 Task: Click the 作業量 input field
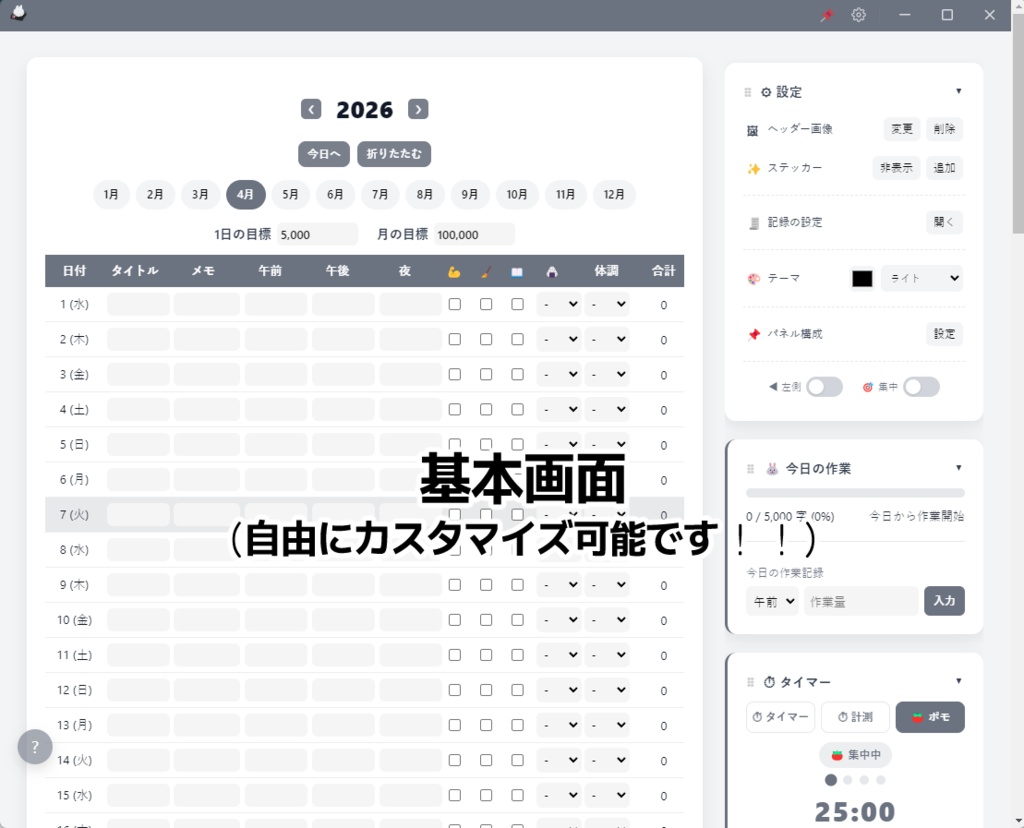(x=860, y=601)
